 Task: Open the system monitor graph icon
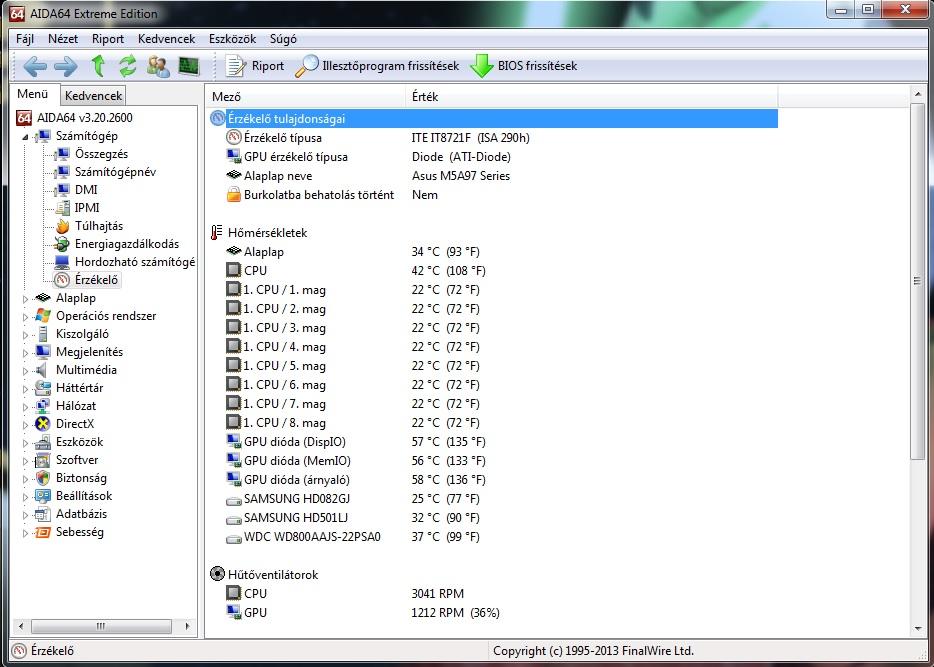(x=189, y=66)
